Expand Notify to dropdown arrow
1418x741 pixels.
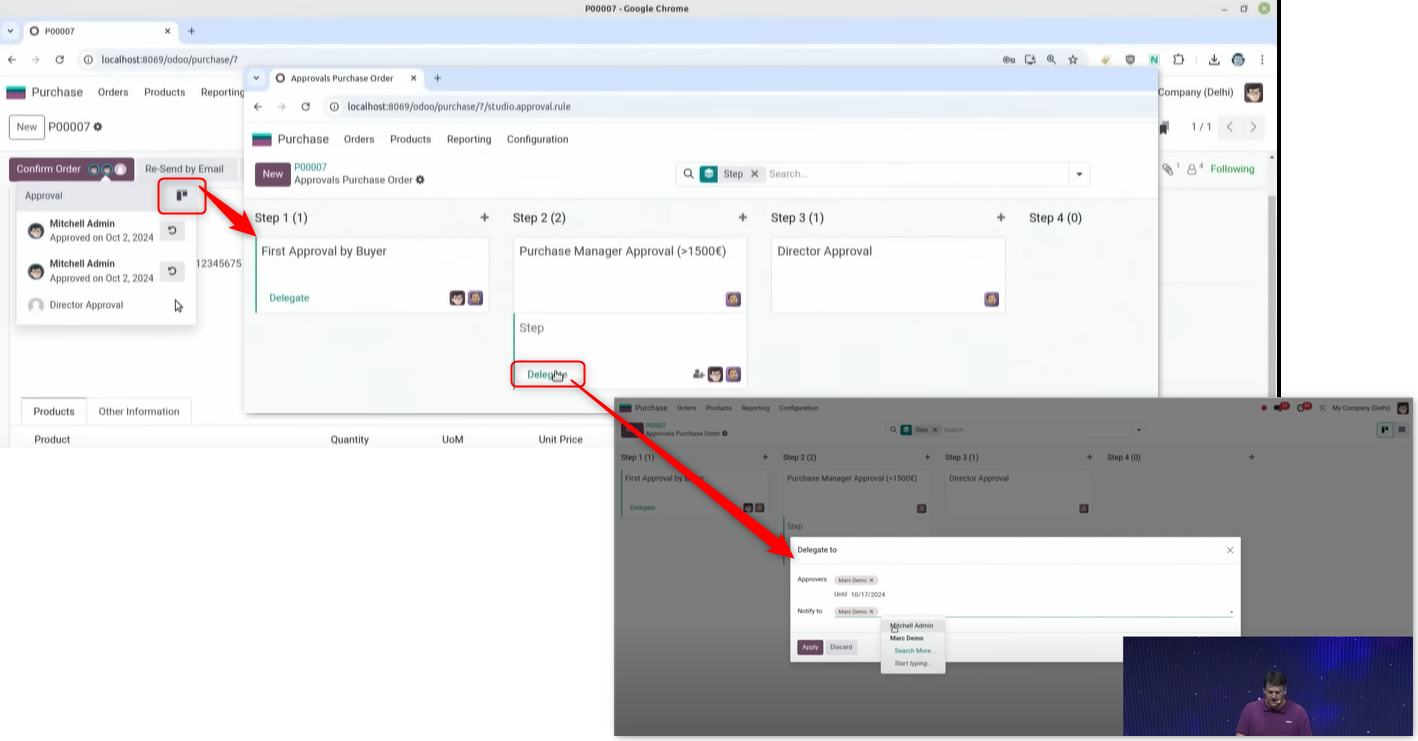point(1231,612)
